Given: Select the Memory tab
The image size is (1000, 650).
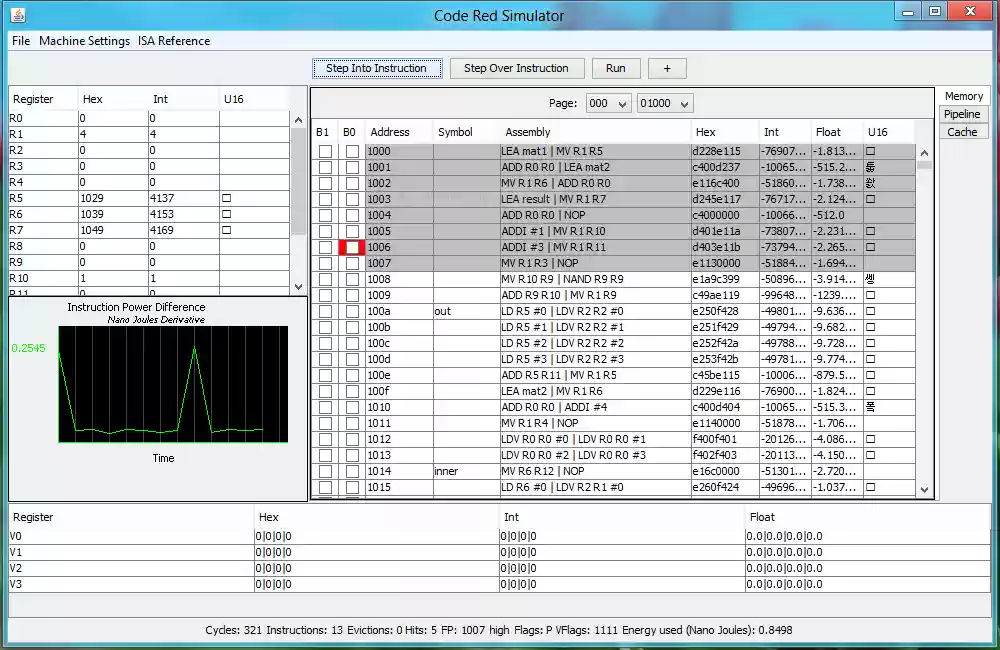Looking at the screenshot, I should tap(963, 95).
